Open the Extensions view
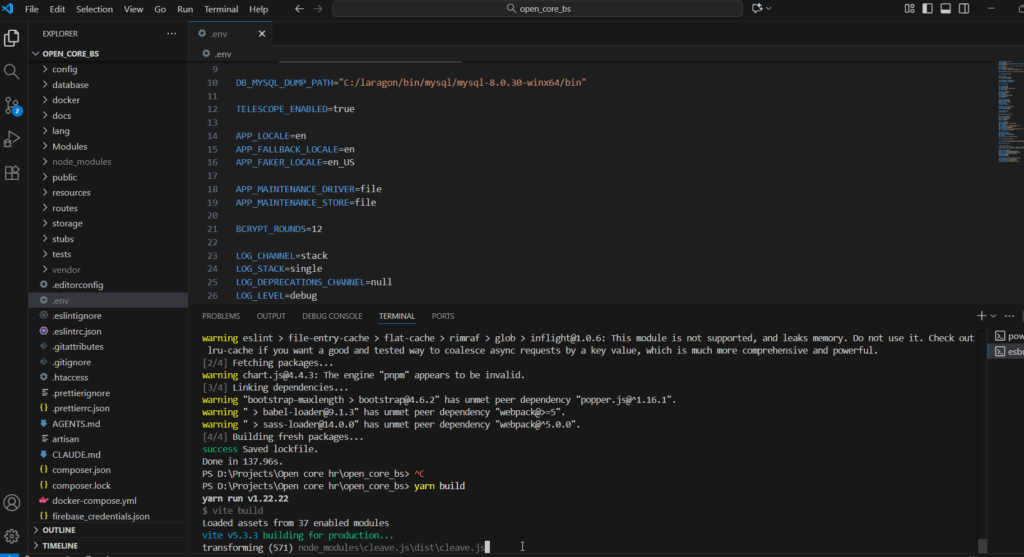1024x557 pixels. (12, 172)
